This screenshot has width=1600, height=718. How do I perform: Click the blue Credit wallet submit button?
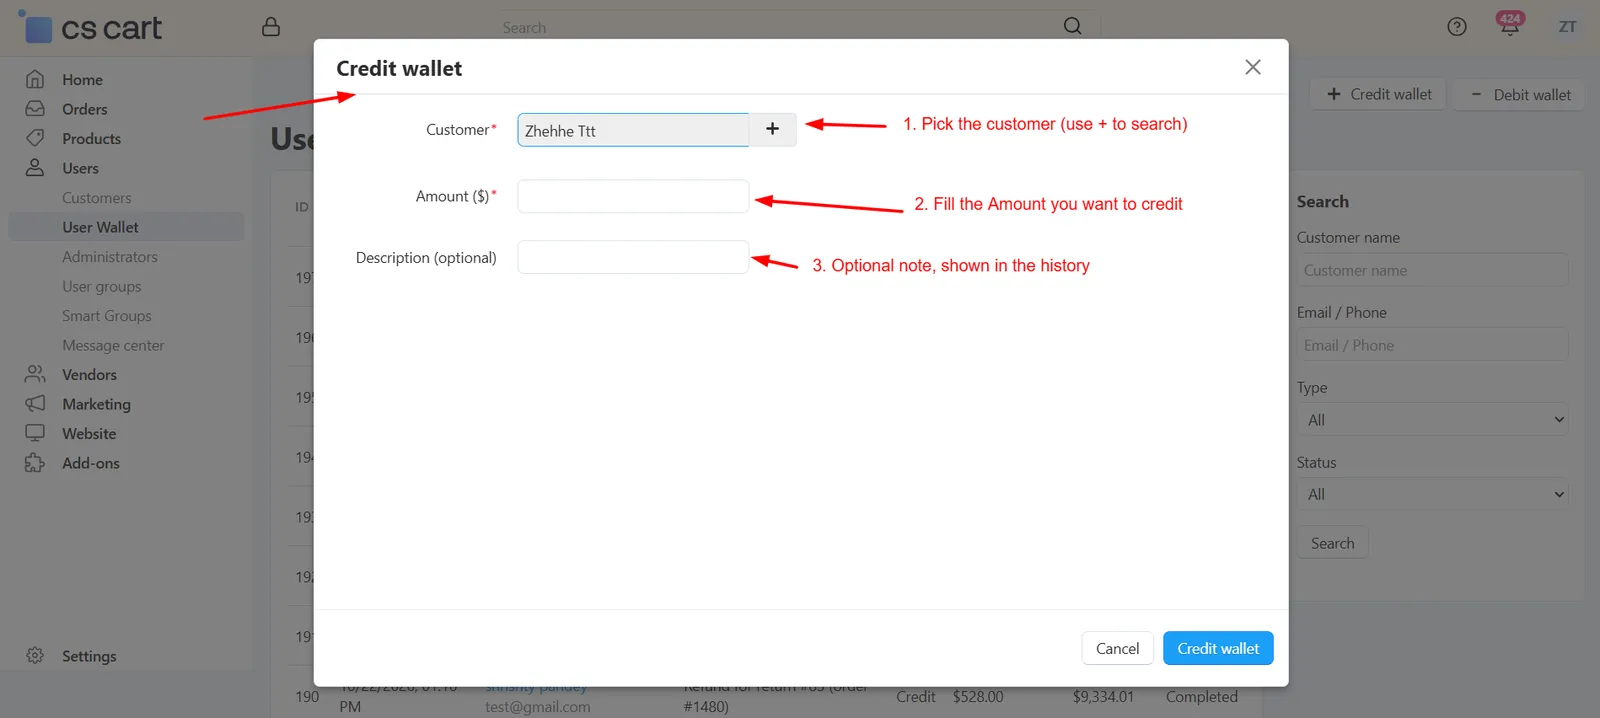tap(1218, 648)
